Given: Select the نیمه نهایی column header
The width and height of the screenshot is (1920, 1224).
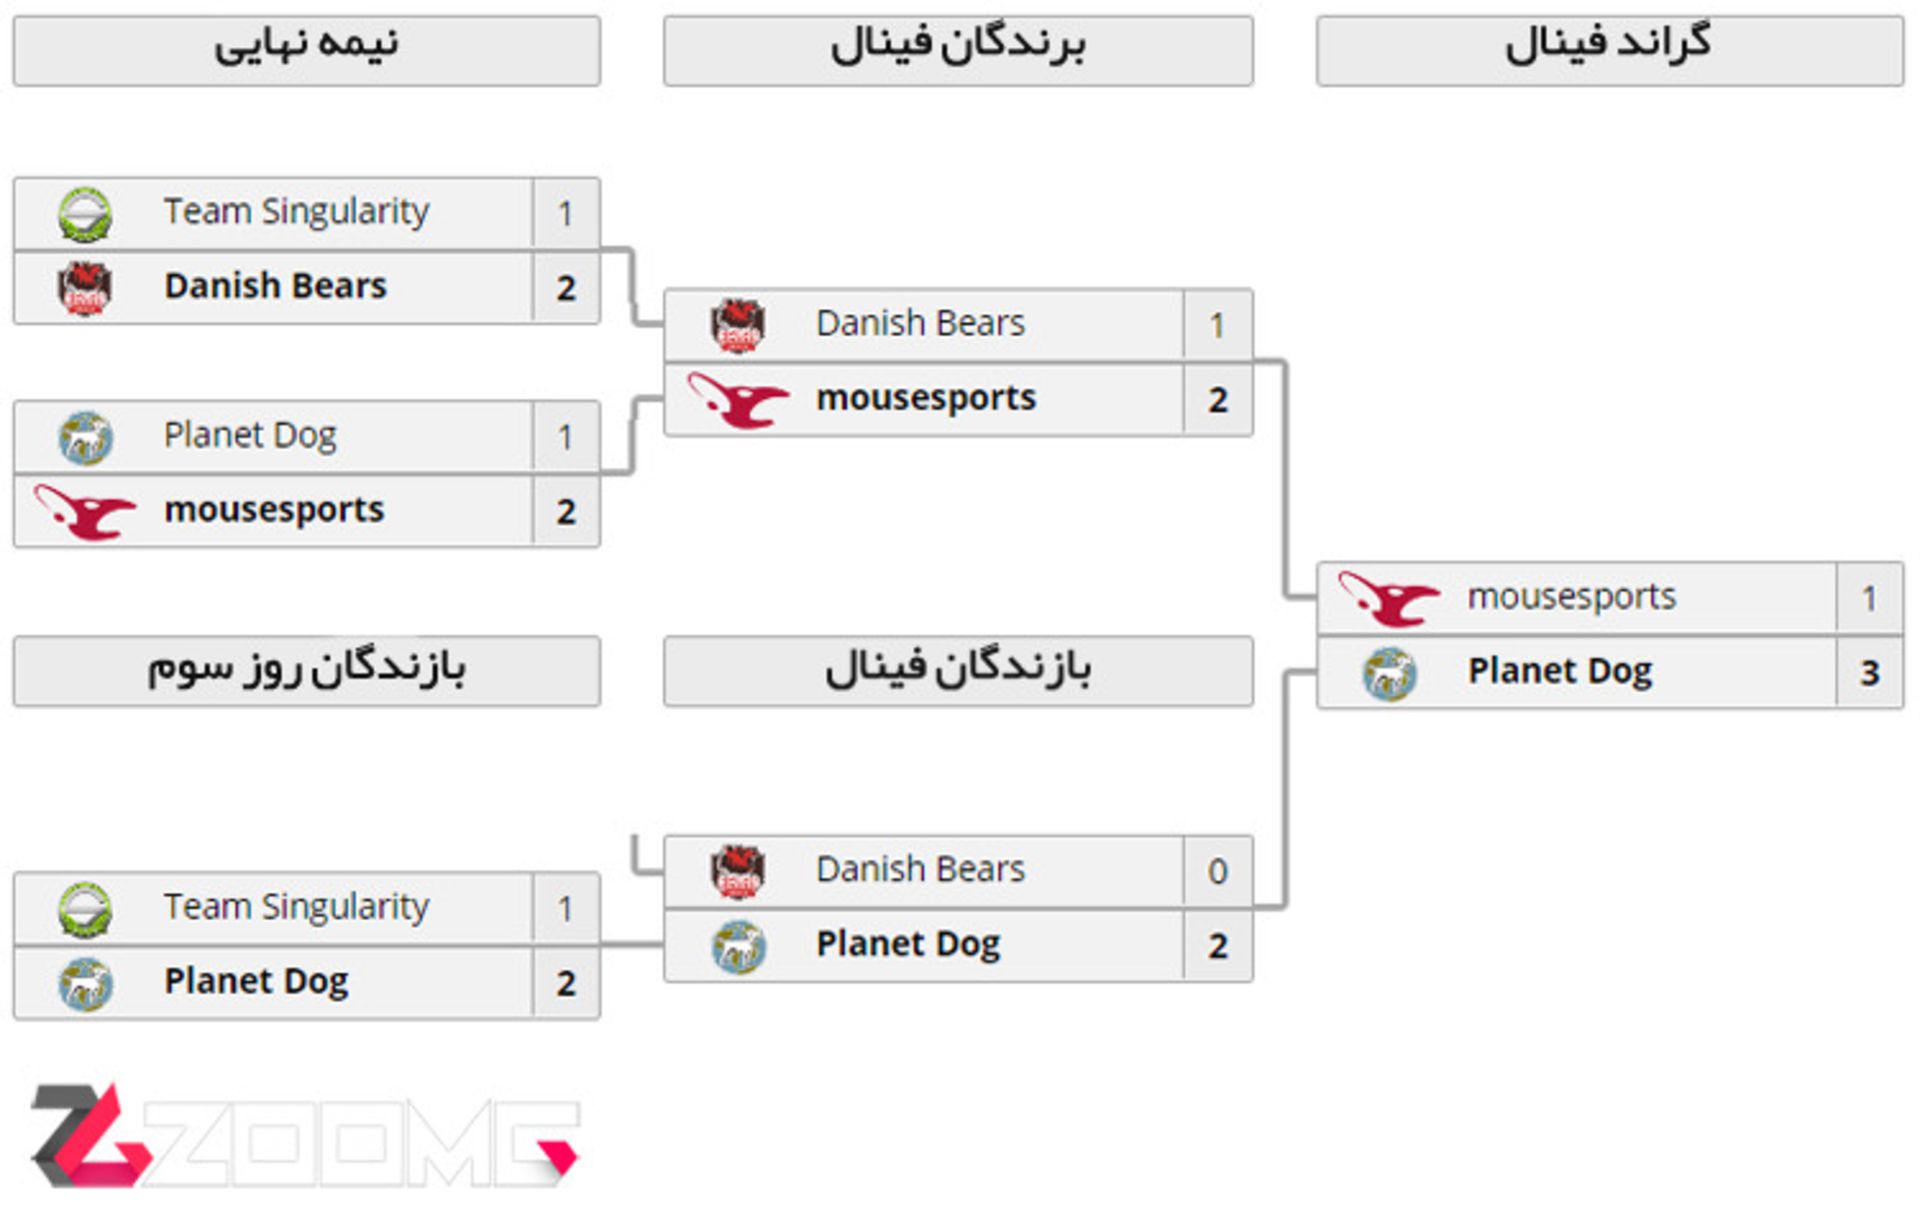Looking at the screenshot, I should (x=307, y=50).
